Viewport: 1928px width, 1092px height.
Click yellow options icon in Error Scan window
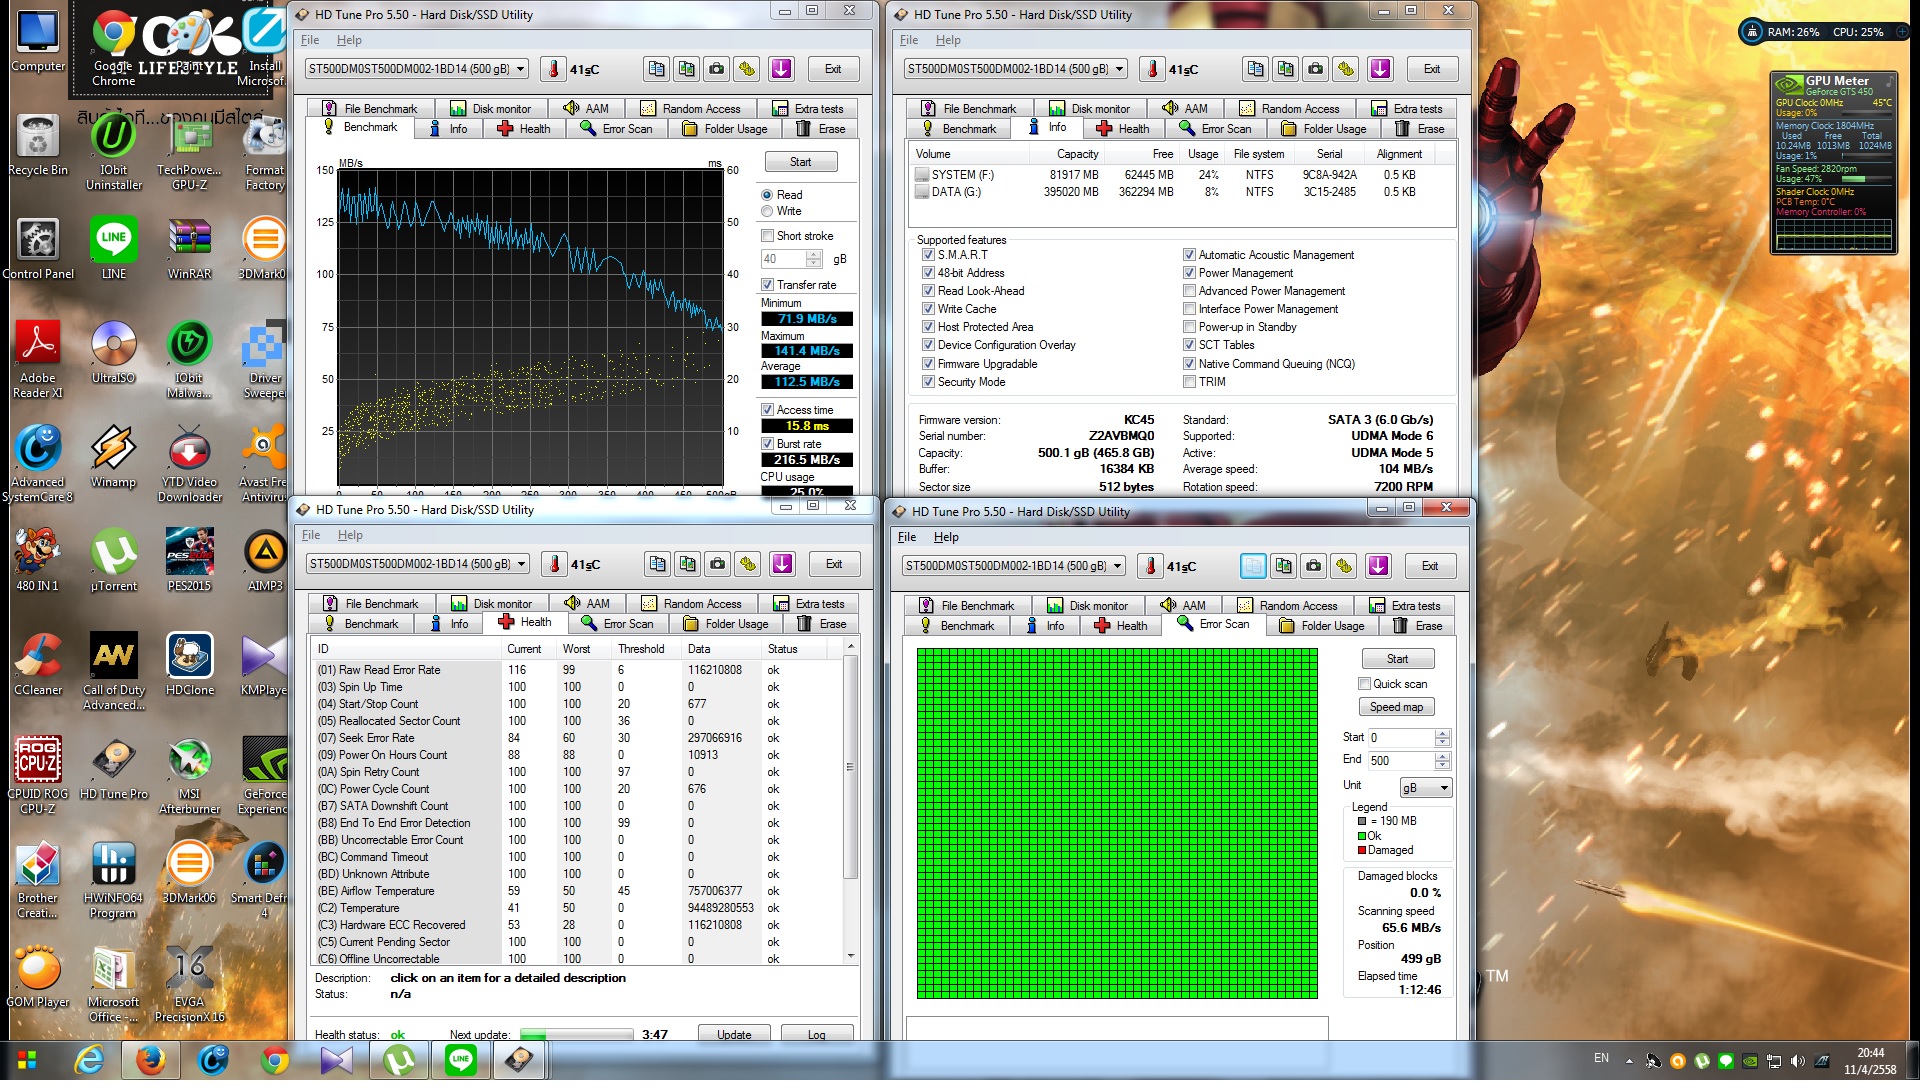click(x=1344, y=566)
